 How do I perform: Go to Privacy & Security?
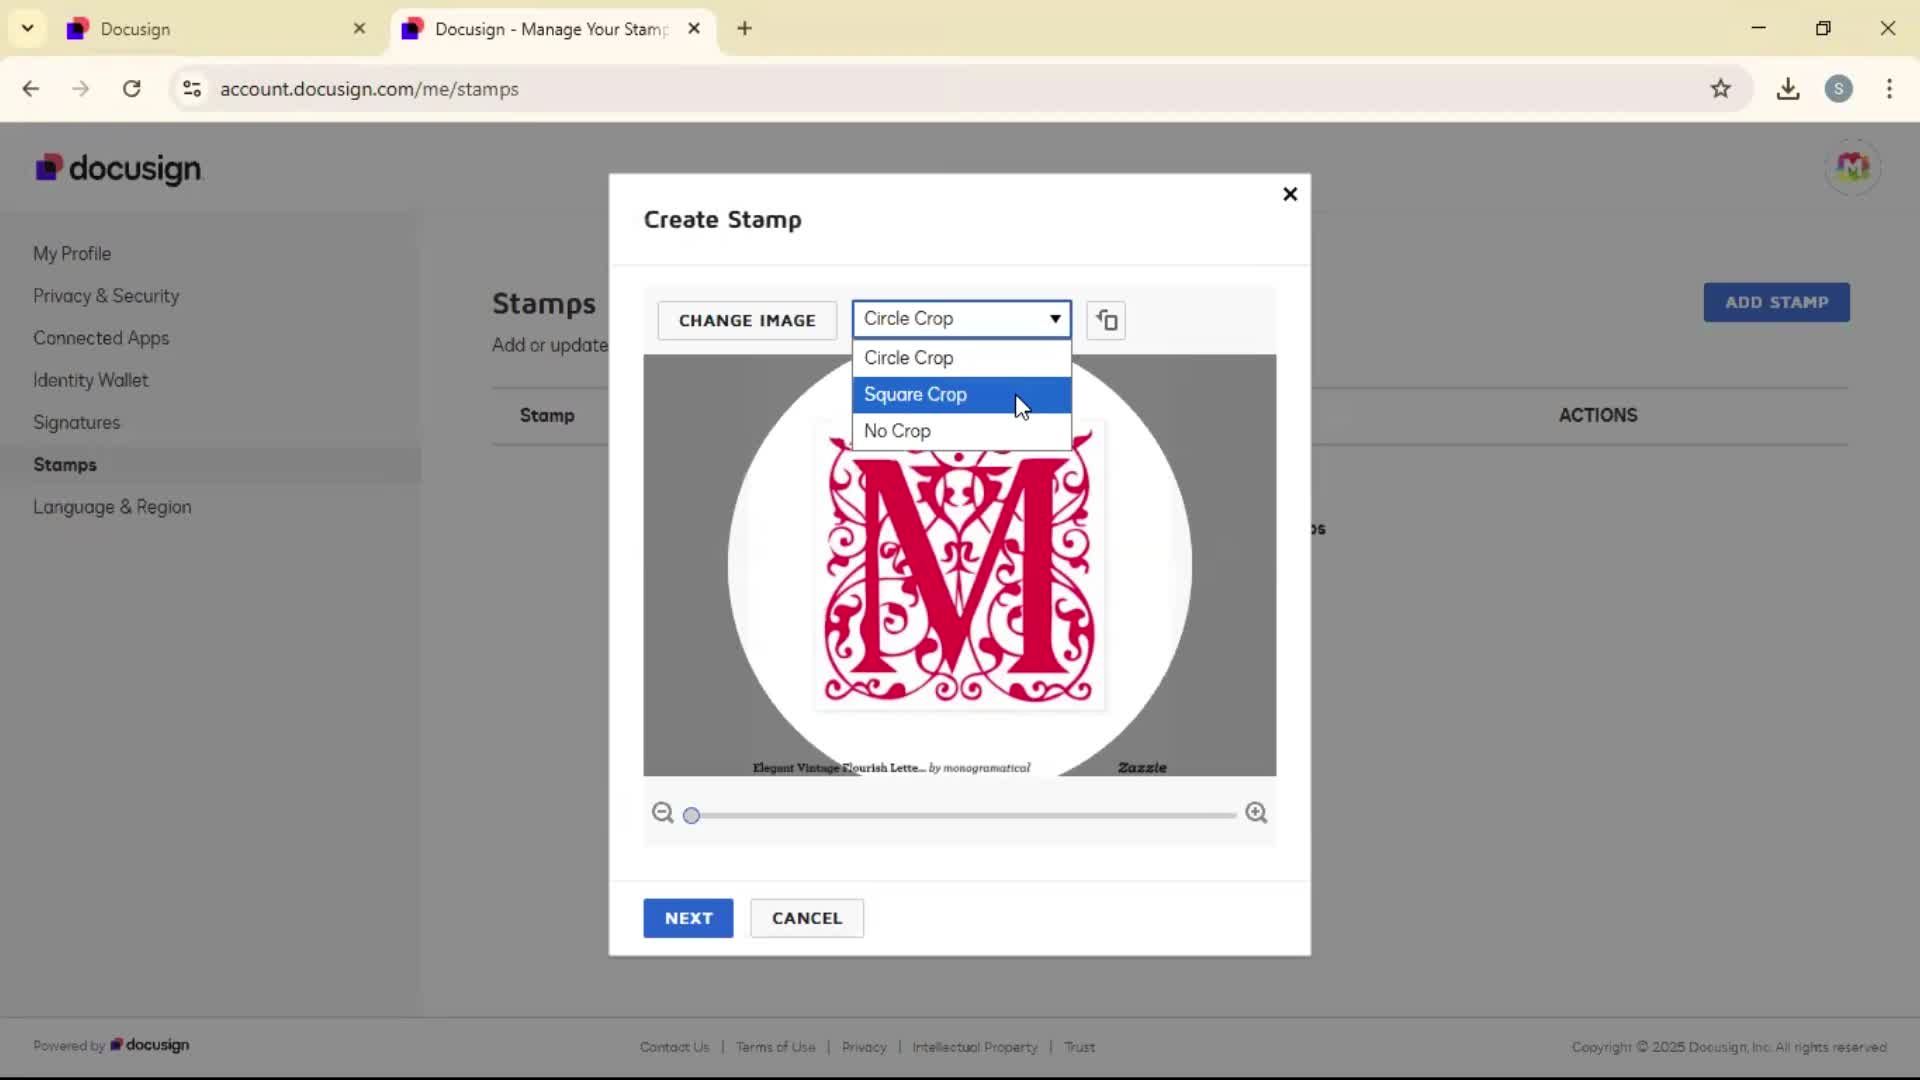[x=106, y=296]
